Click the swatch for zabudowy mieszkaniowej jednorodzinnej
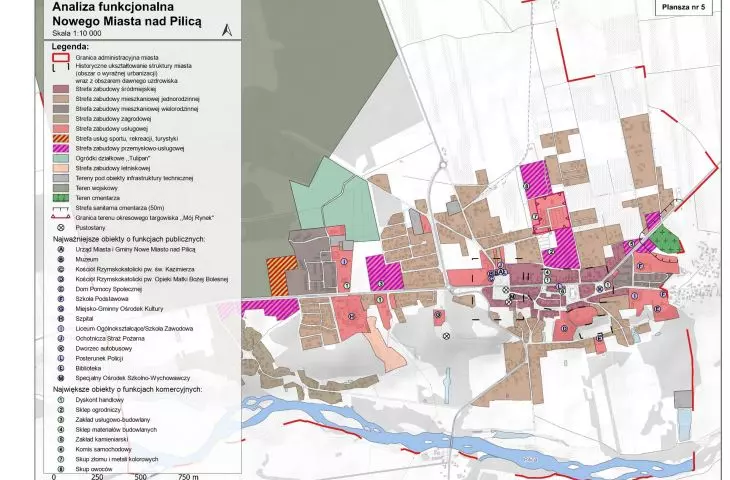This screenshot has height=480, width=730. [x=61, y=99]
